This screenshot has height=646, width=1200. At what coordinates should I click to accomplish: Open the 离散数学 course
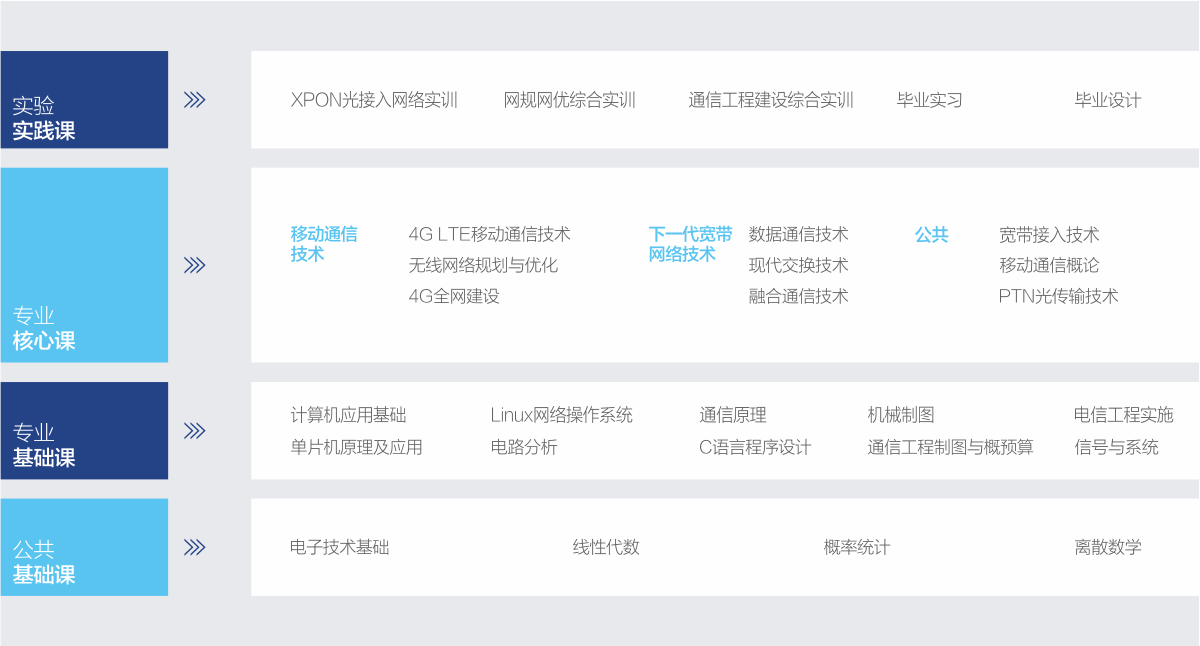tap(1107, 547)
